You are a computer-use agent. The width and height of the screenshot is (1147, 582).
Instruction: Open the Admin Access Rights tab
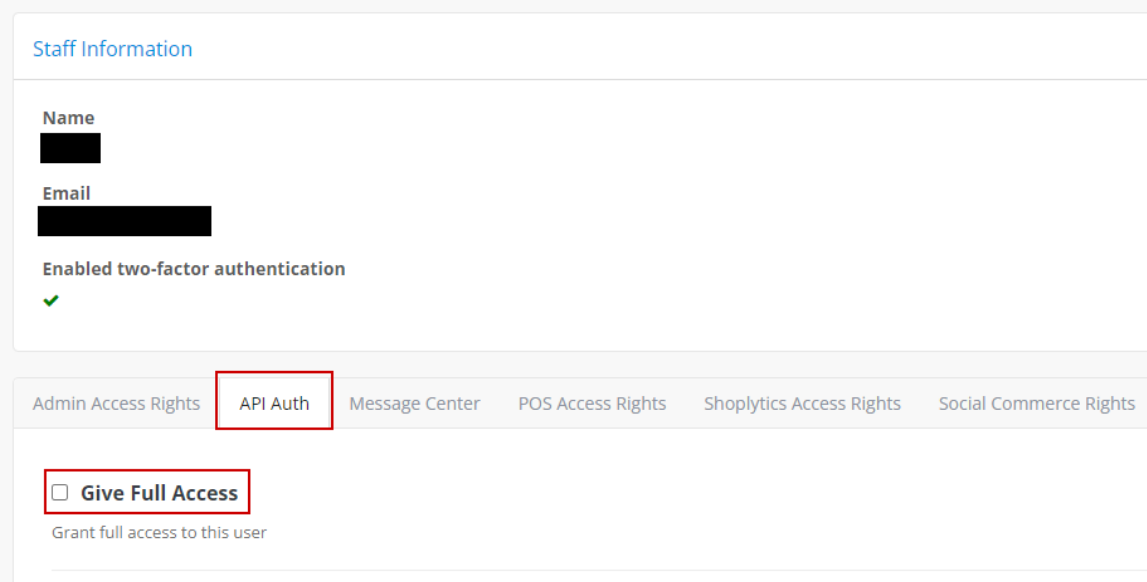coord(116,404)
